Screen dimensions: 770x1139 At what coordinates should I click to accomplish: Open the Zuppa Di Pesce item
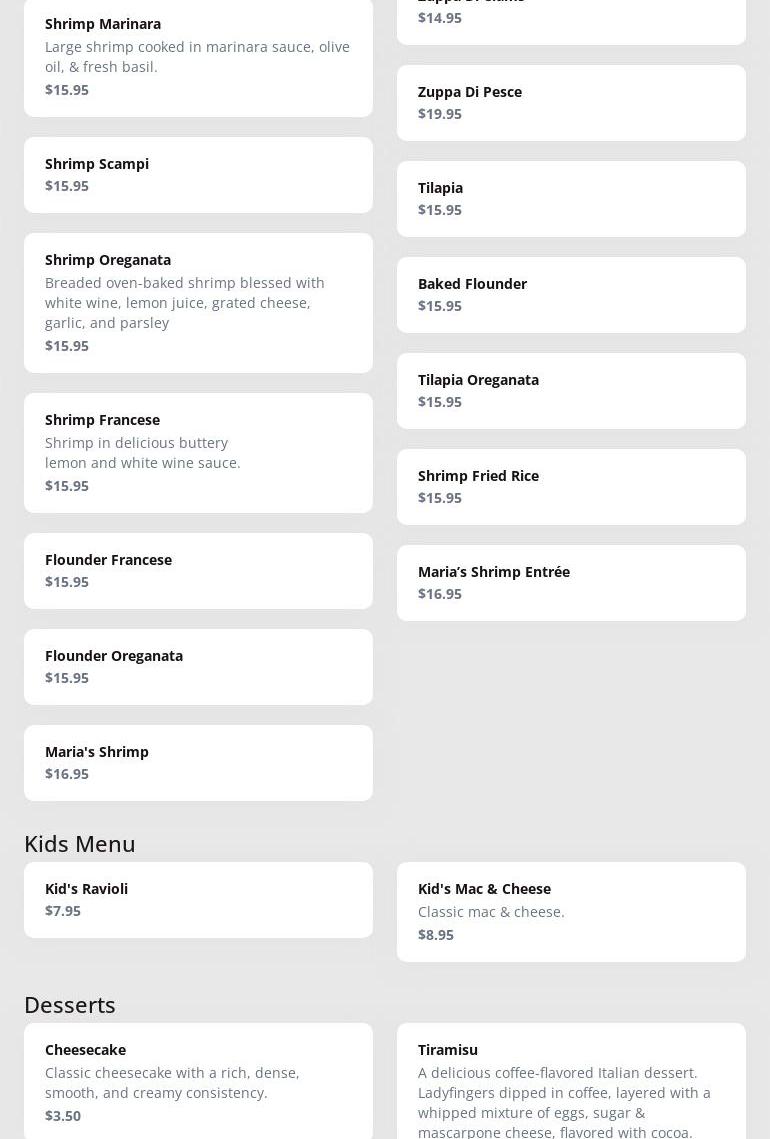571,102
